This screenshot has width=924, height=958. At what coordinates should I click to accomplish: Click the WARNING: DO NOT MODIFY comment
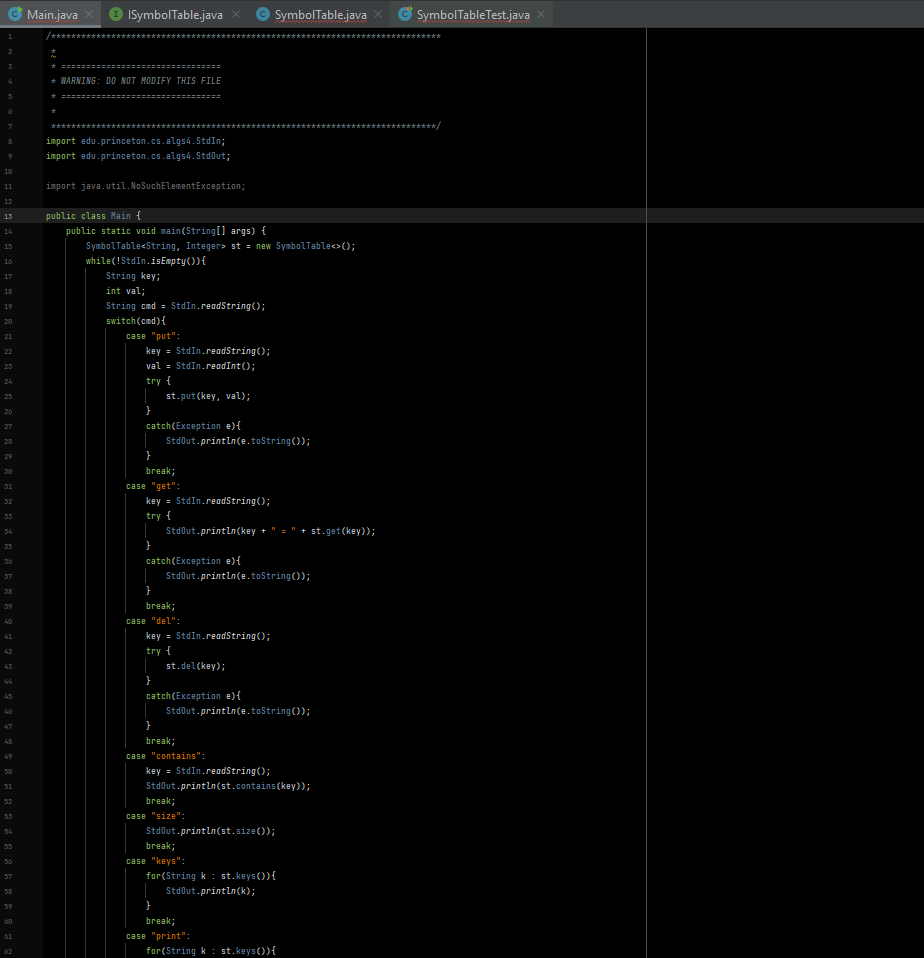click(140, 81)
